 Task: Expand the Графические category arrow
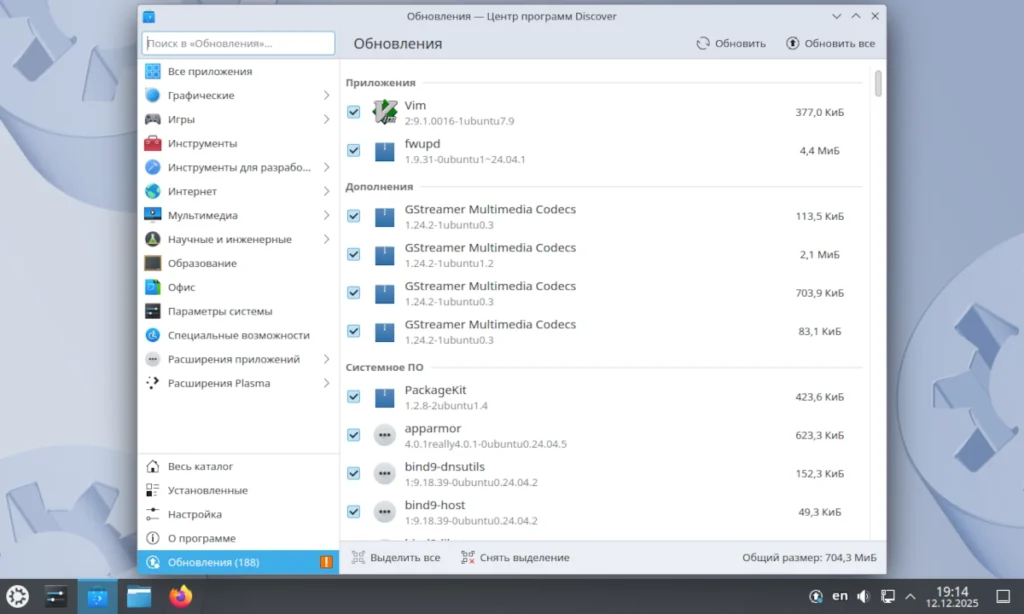[327, 95]
